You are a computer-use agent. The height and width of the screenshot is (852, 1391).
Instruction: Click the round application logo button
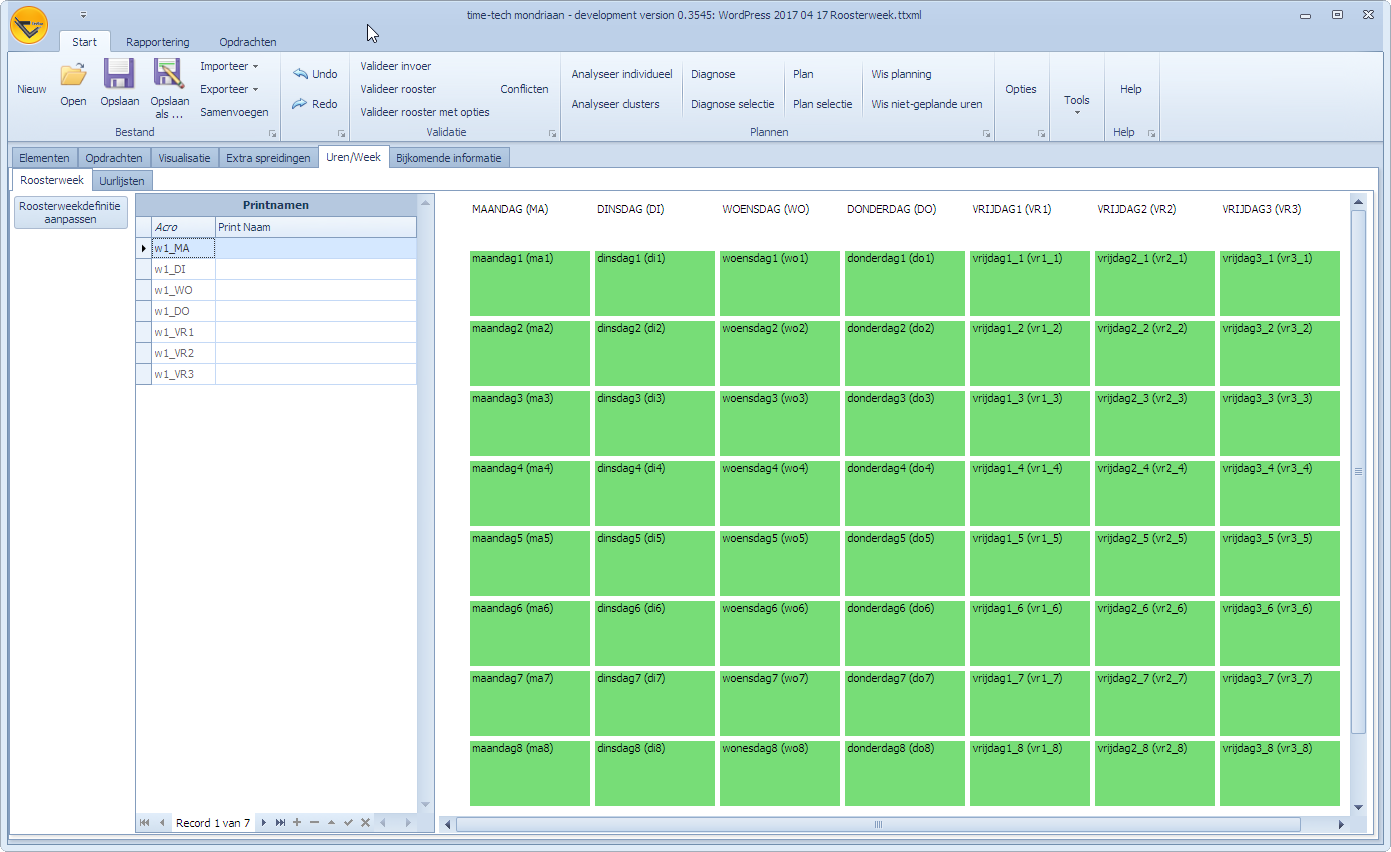(x=29, y=25)
